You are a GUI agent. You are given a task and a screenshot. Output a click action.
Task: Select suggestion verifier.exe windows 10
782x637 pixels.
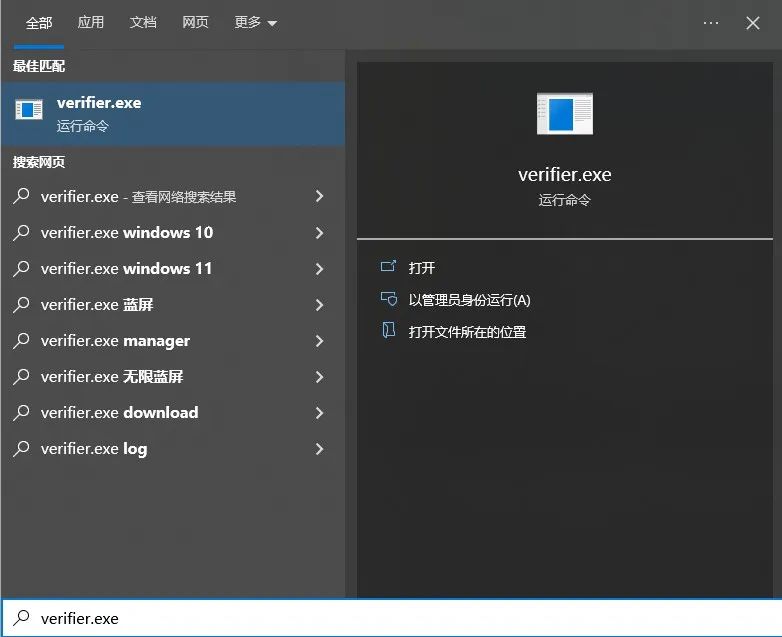click(x=173, y=232)
